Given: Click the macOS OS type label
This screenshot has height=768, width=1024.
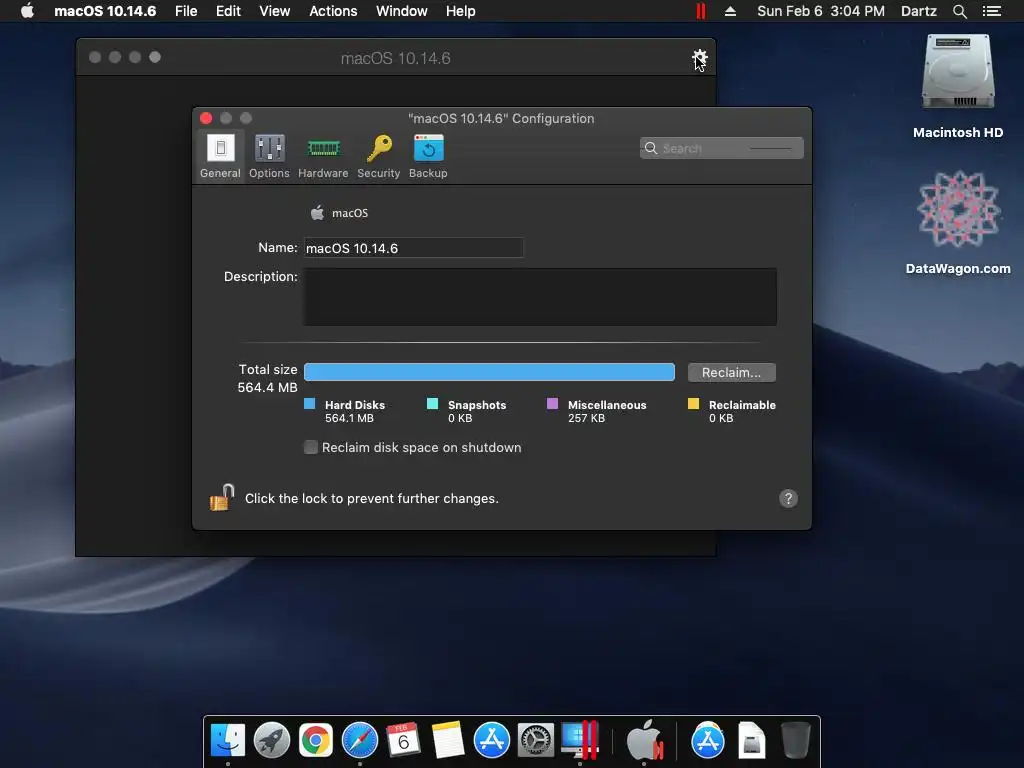Looking at the screenshot, I should (x=350, y=213).
